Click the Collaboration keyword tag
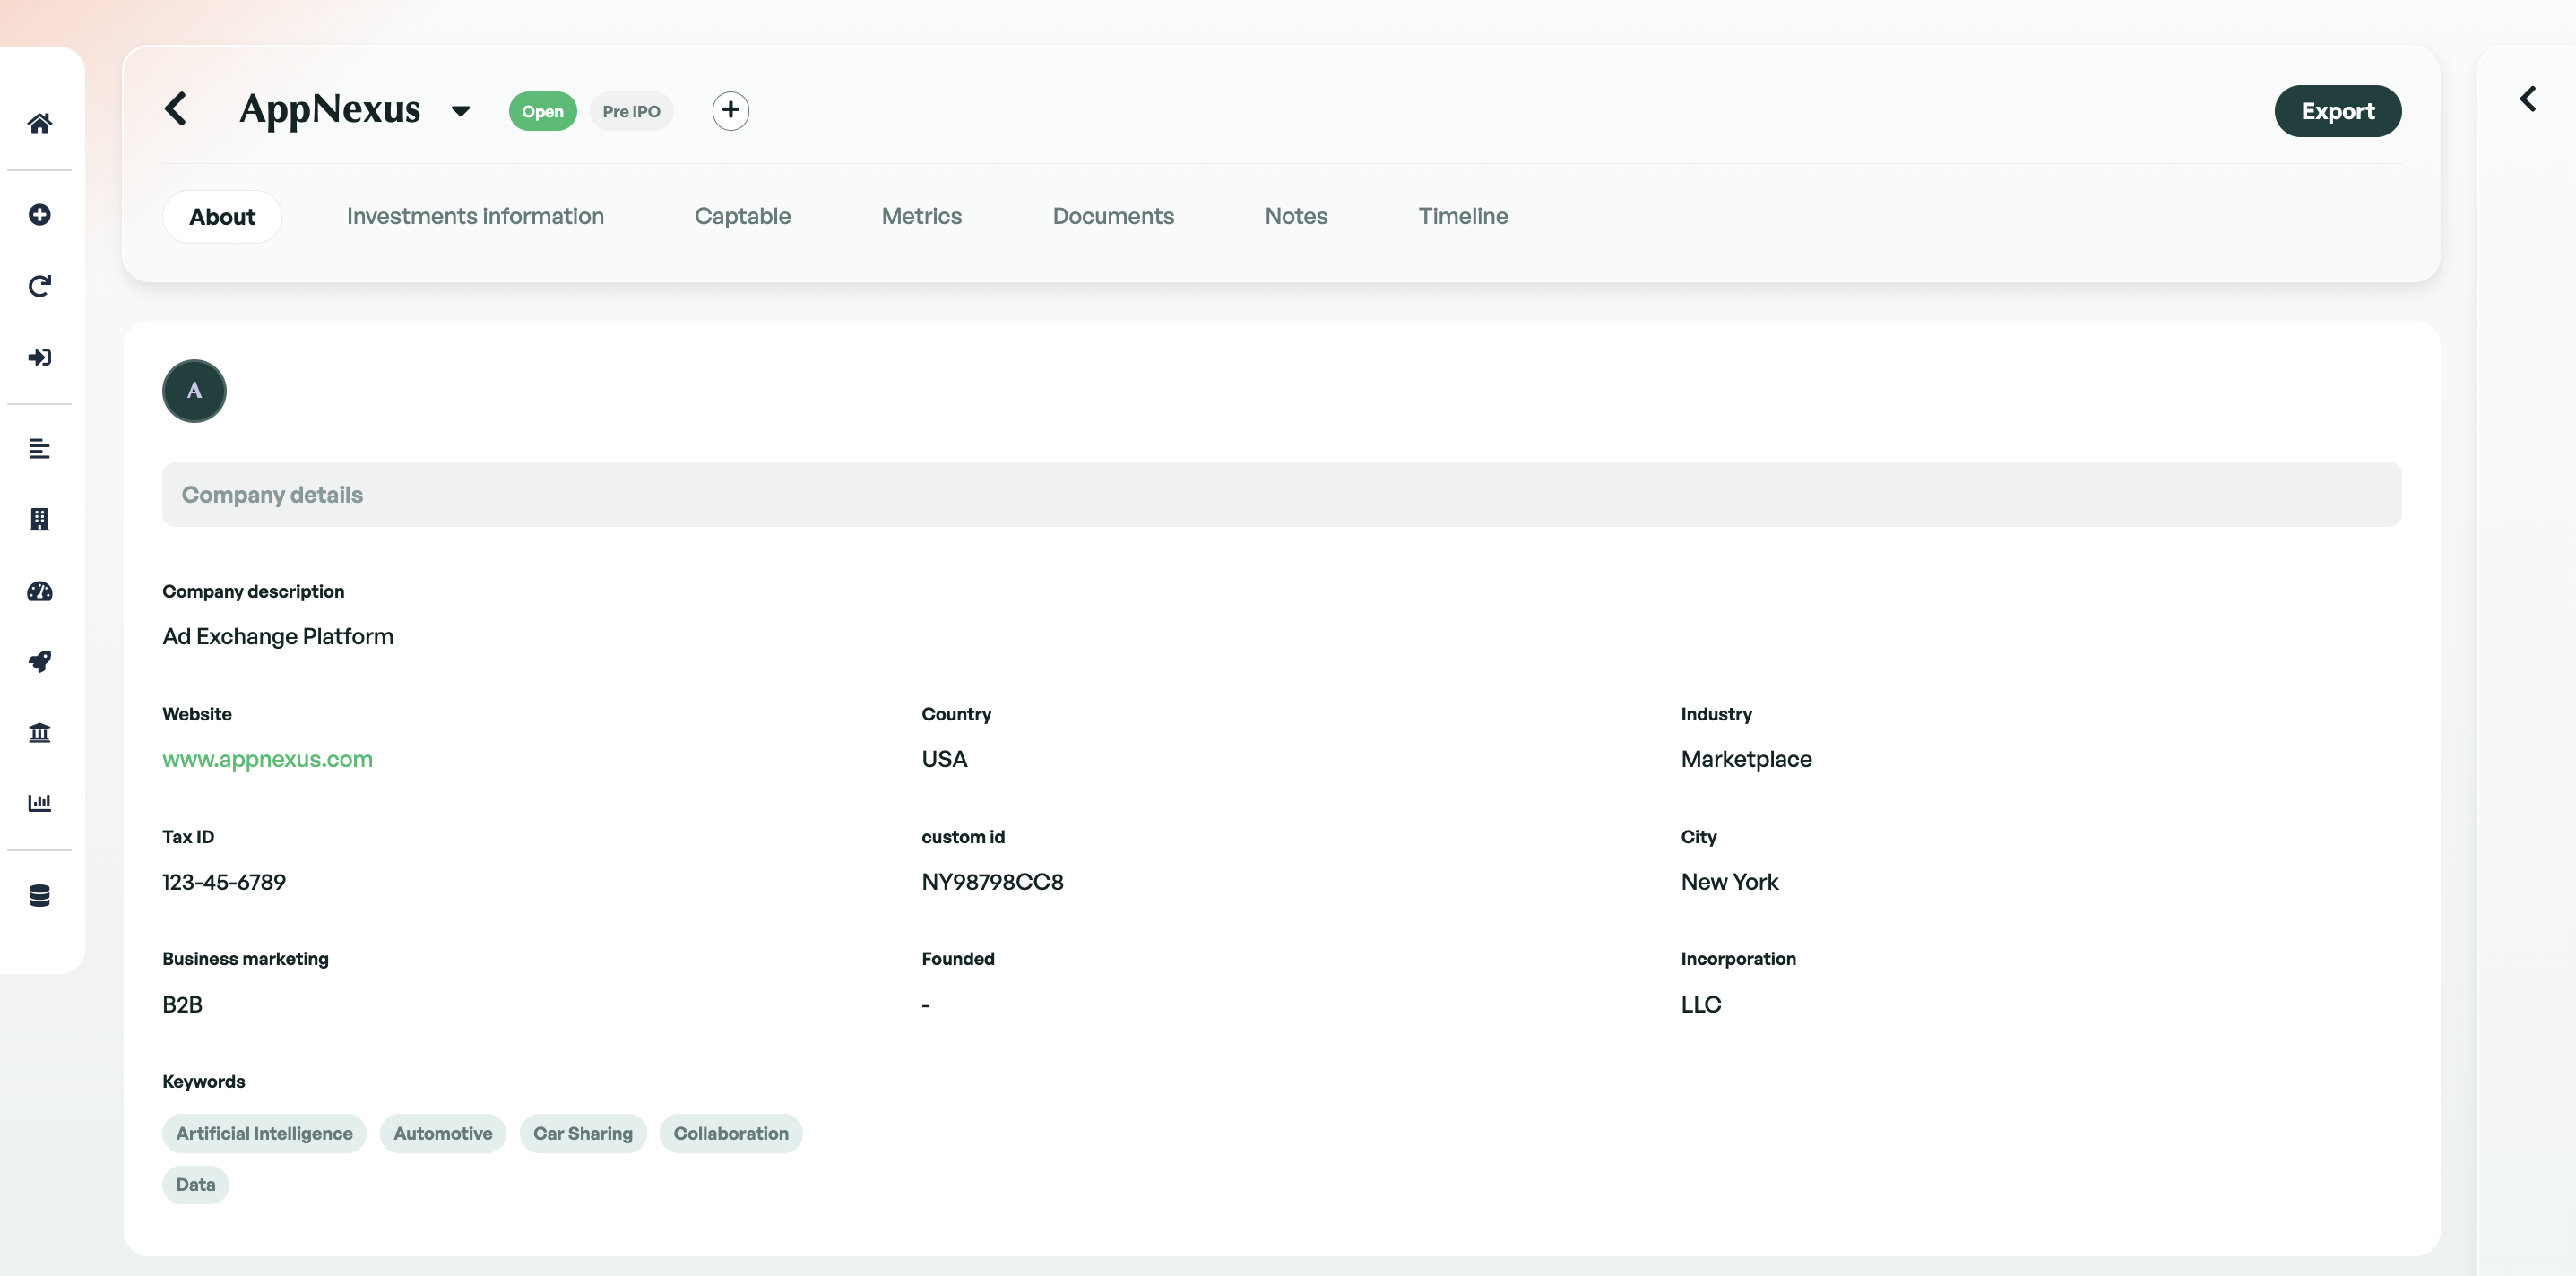Image resolution: width=2576 pixels, height=1276 pixels. tap(731, 1133)
